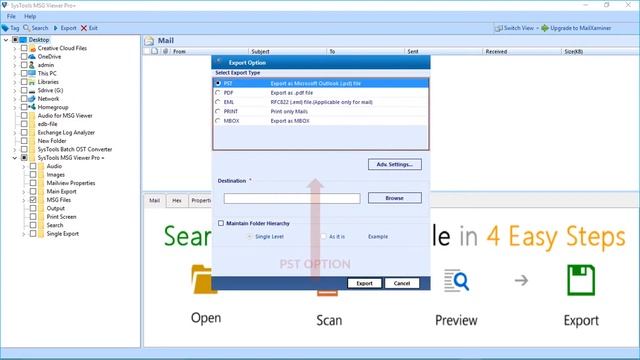The height and width of the screenshot is (360, 640).
Task: Select the SysTools Batch OST Converter folder
Action: click(x=75, y=149)
